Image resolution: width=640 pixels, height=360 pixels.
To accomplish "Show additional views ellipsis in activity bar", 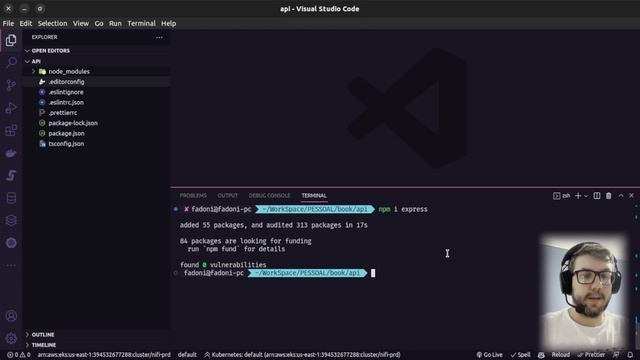I will click(x=11, y=265).
